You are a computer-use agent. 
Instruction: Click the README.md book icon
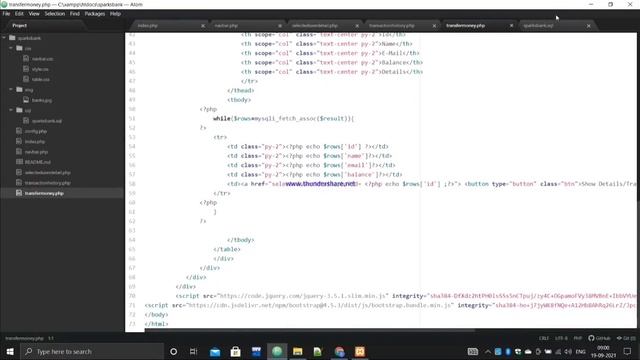(19, 162)
